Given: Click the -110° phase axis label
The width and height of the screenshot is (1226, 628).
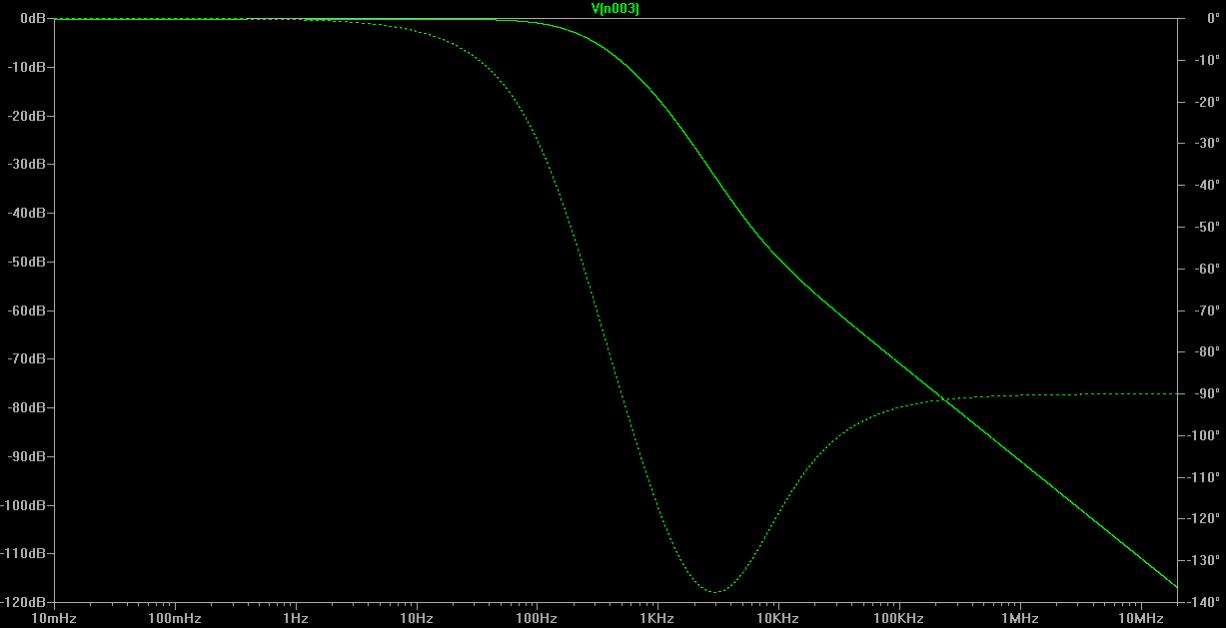Looking at the screenshot, I should [1203, 477].
